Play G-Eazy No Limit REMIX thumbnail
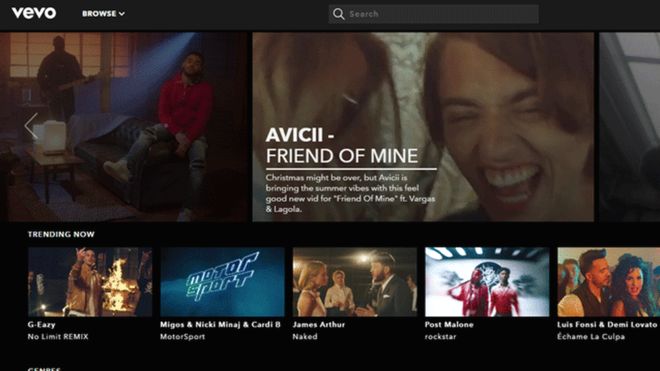 click(x=90, y=282)
